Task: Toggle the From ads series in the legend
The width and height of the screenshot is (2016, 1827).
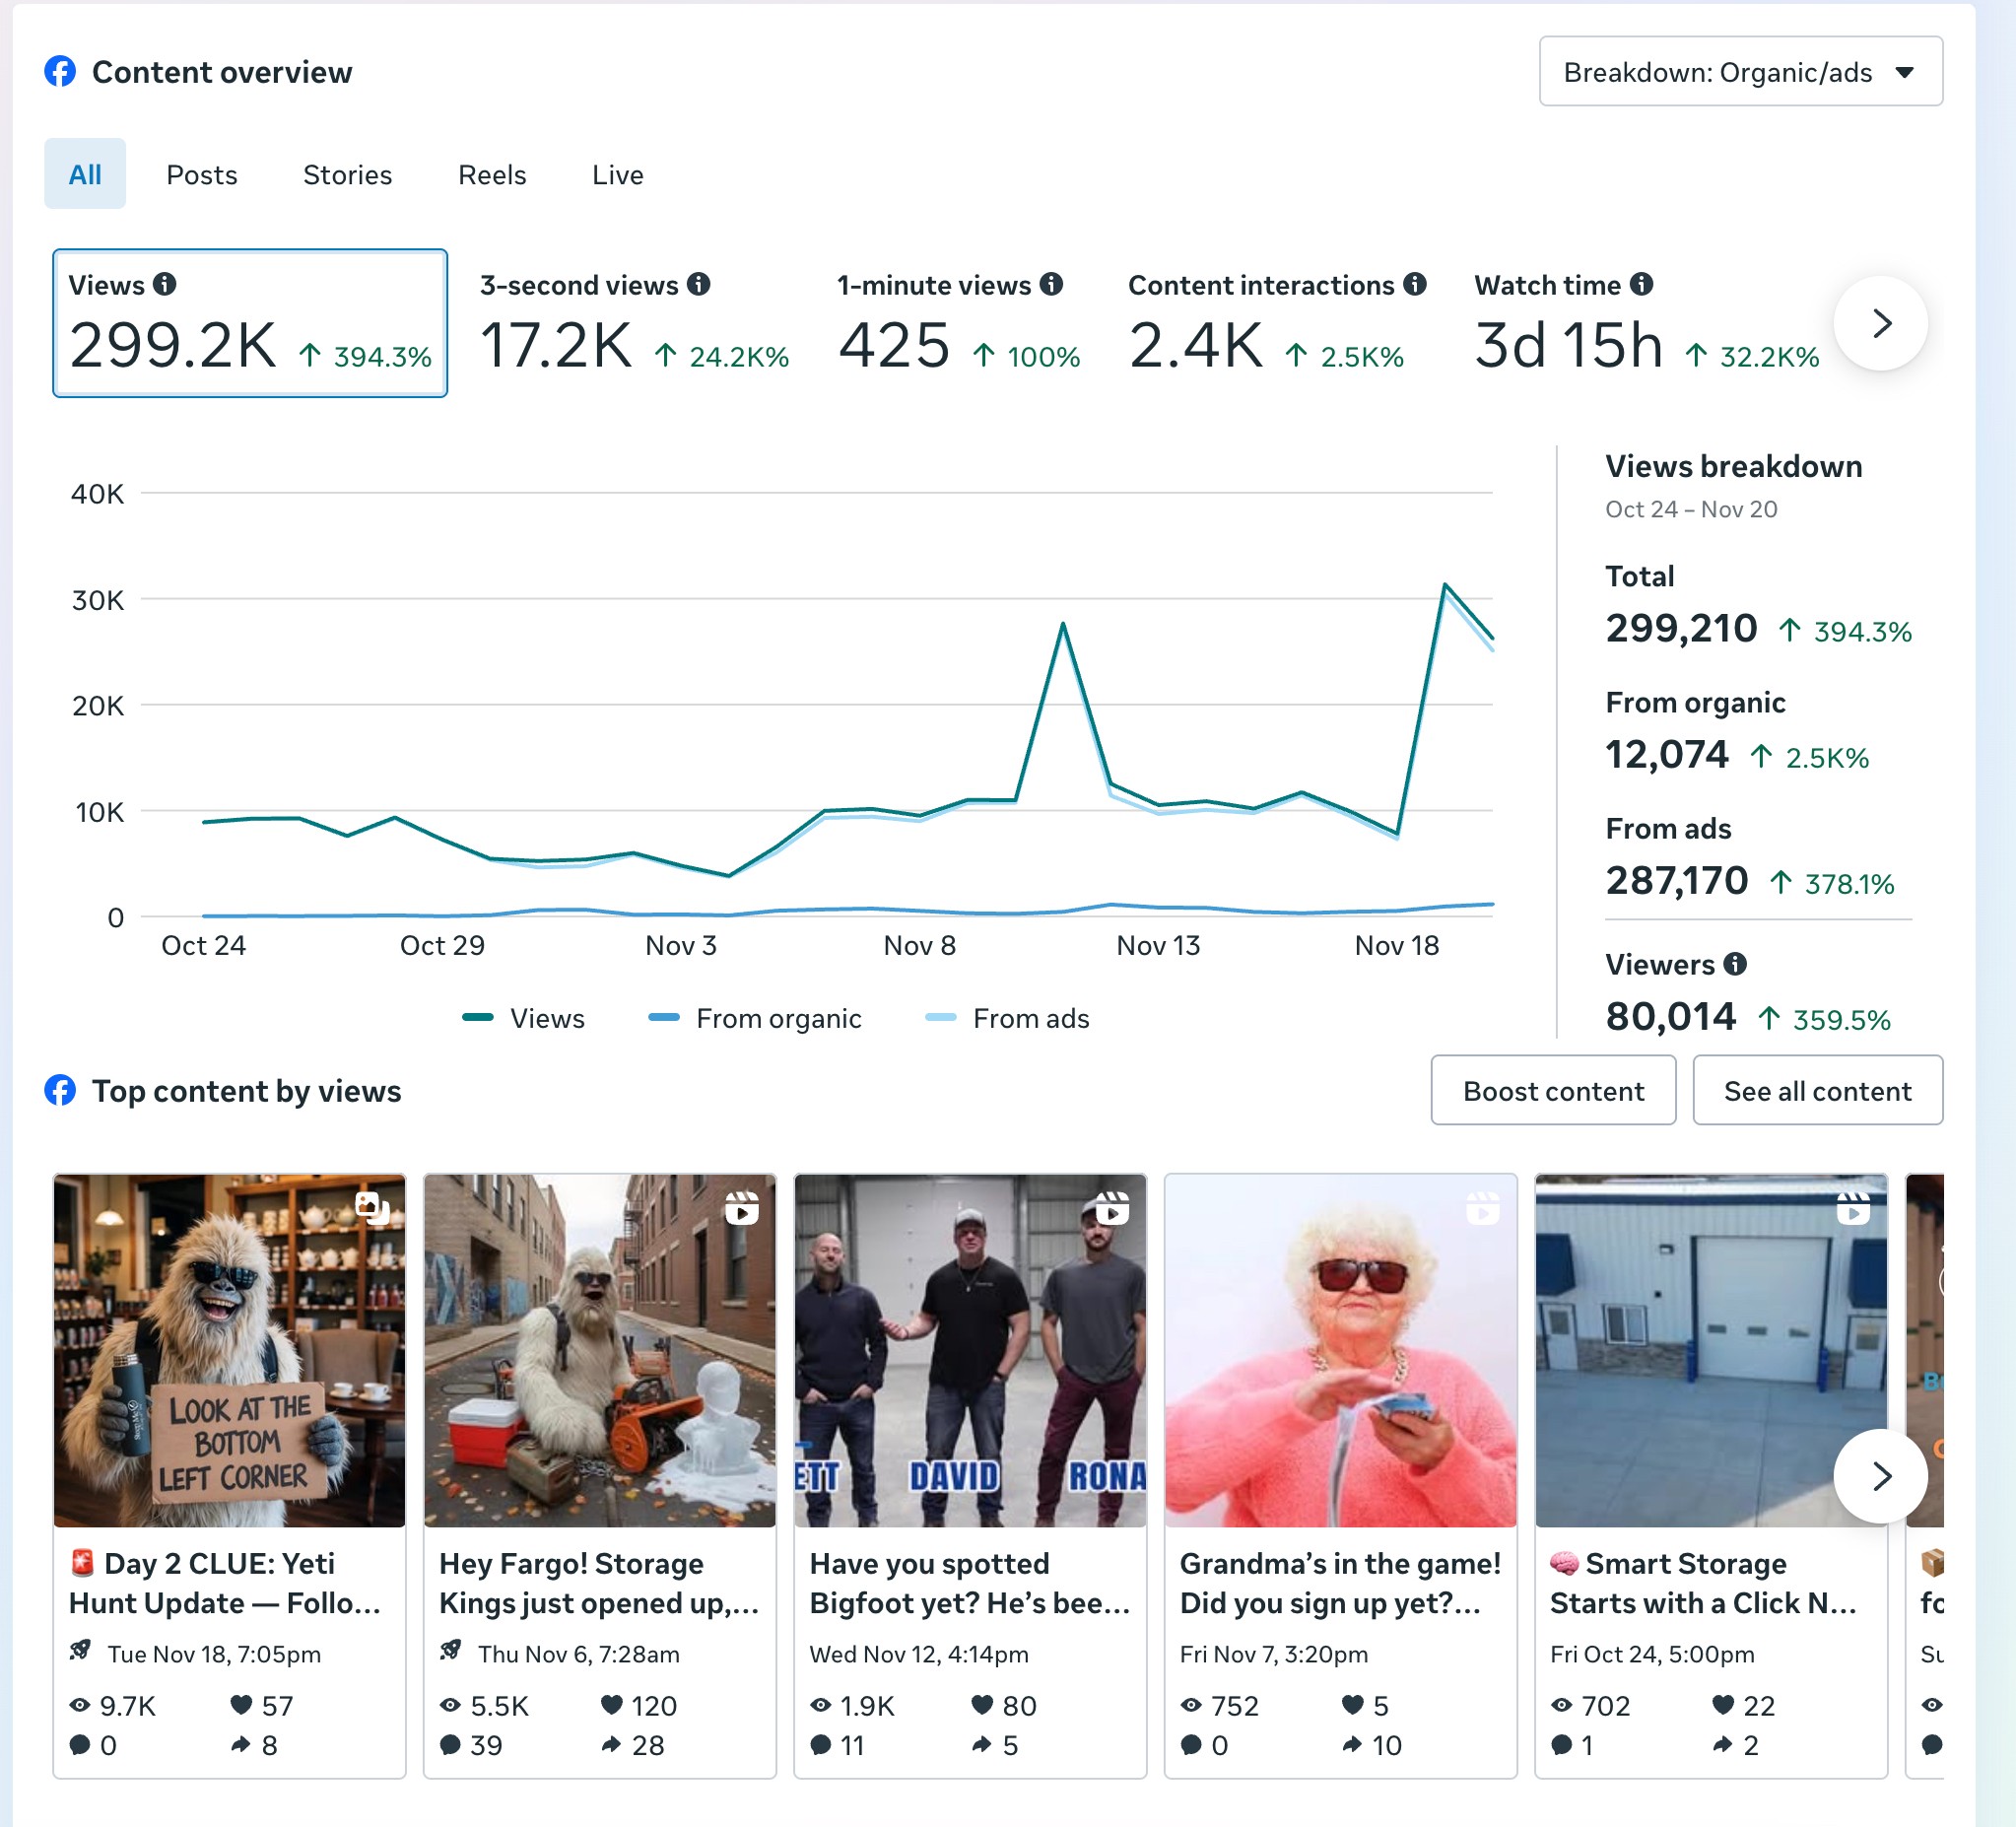Action: pos(1008,1018)
